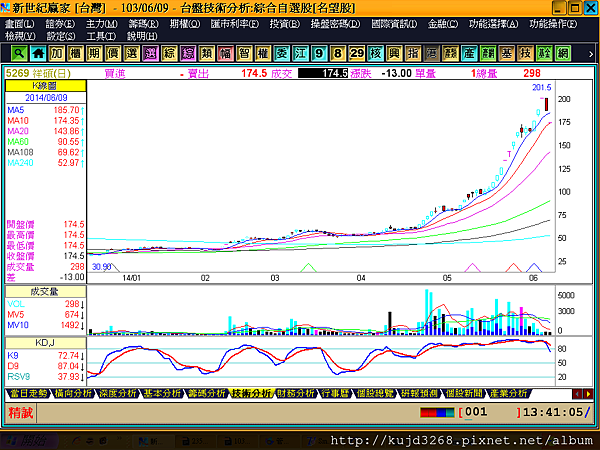Click the 權 toolbar icon

coord(263,53)
